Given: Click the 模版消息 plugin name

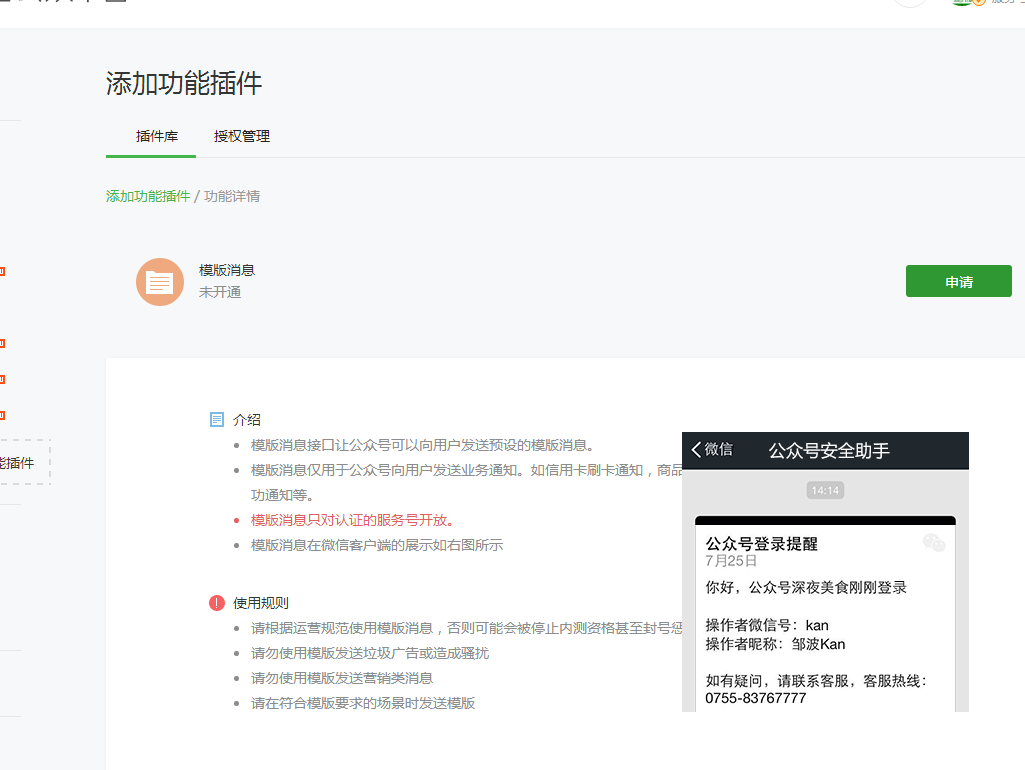Looking at the screenshot, I should click(227, 270).
